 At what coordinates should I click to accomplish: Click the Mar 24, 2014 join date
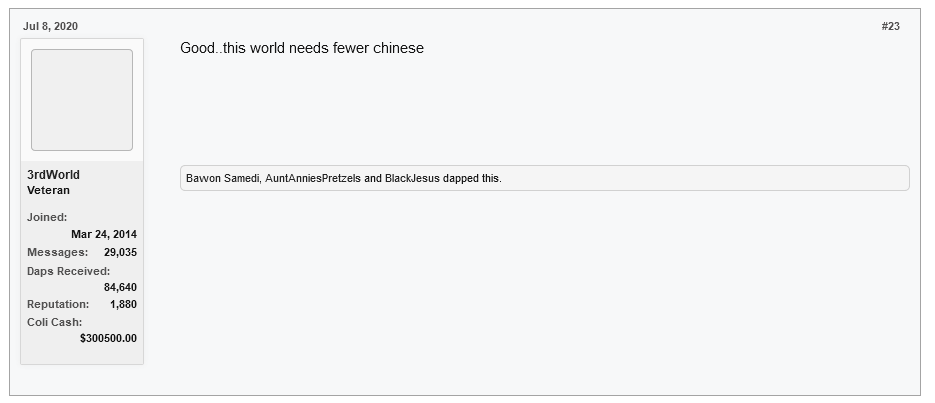click(x=104, y=235)
